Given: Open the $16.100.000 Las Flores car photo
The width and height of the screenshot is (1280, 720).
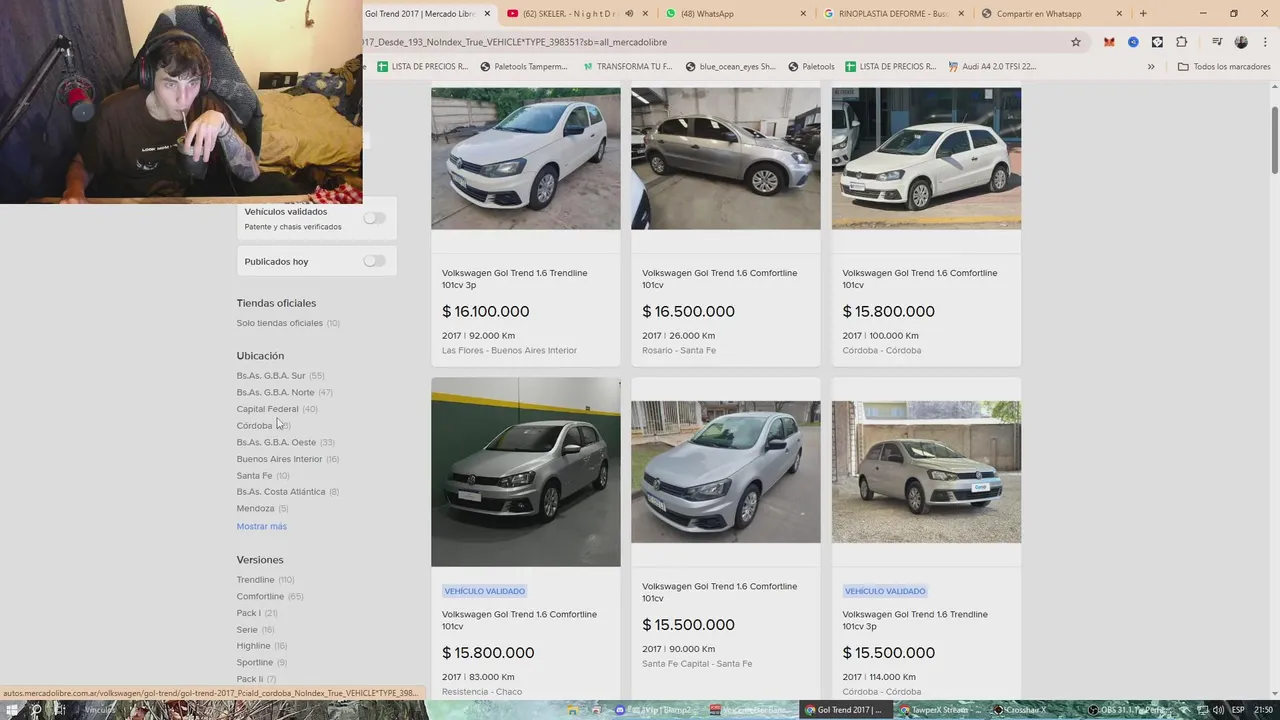Looking at the screenshot, I should [526, 158].
